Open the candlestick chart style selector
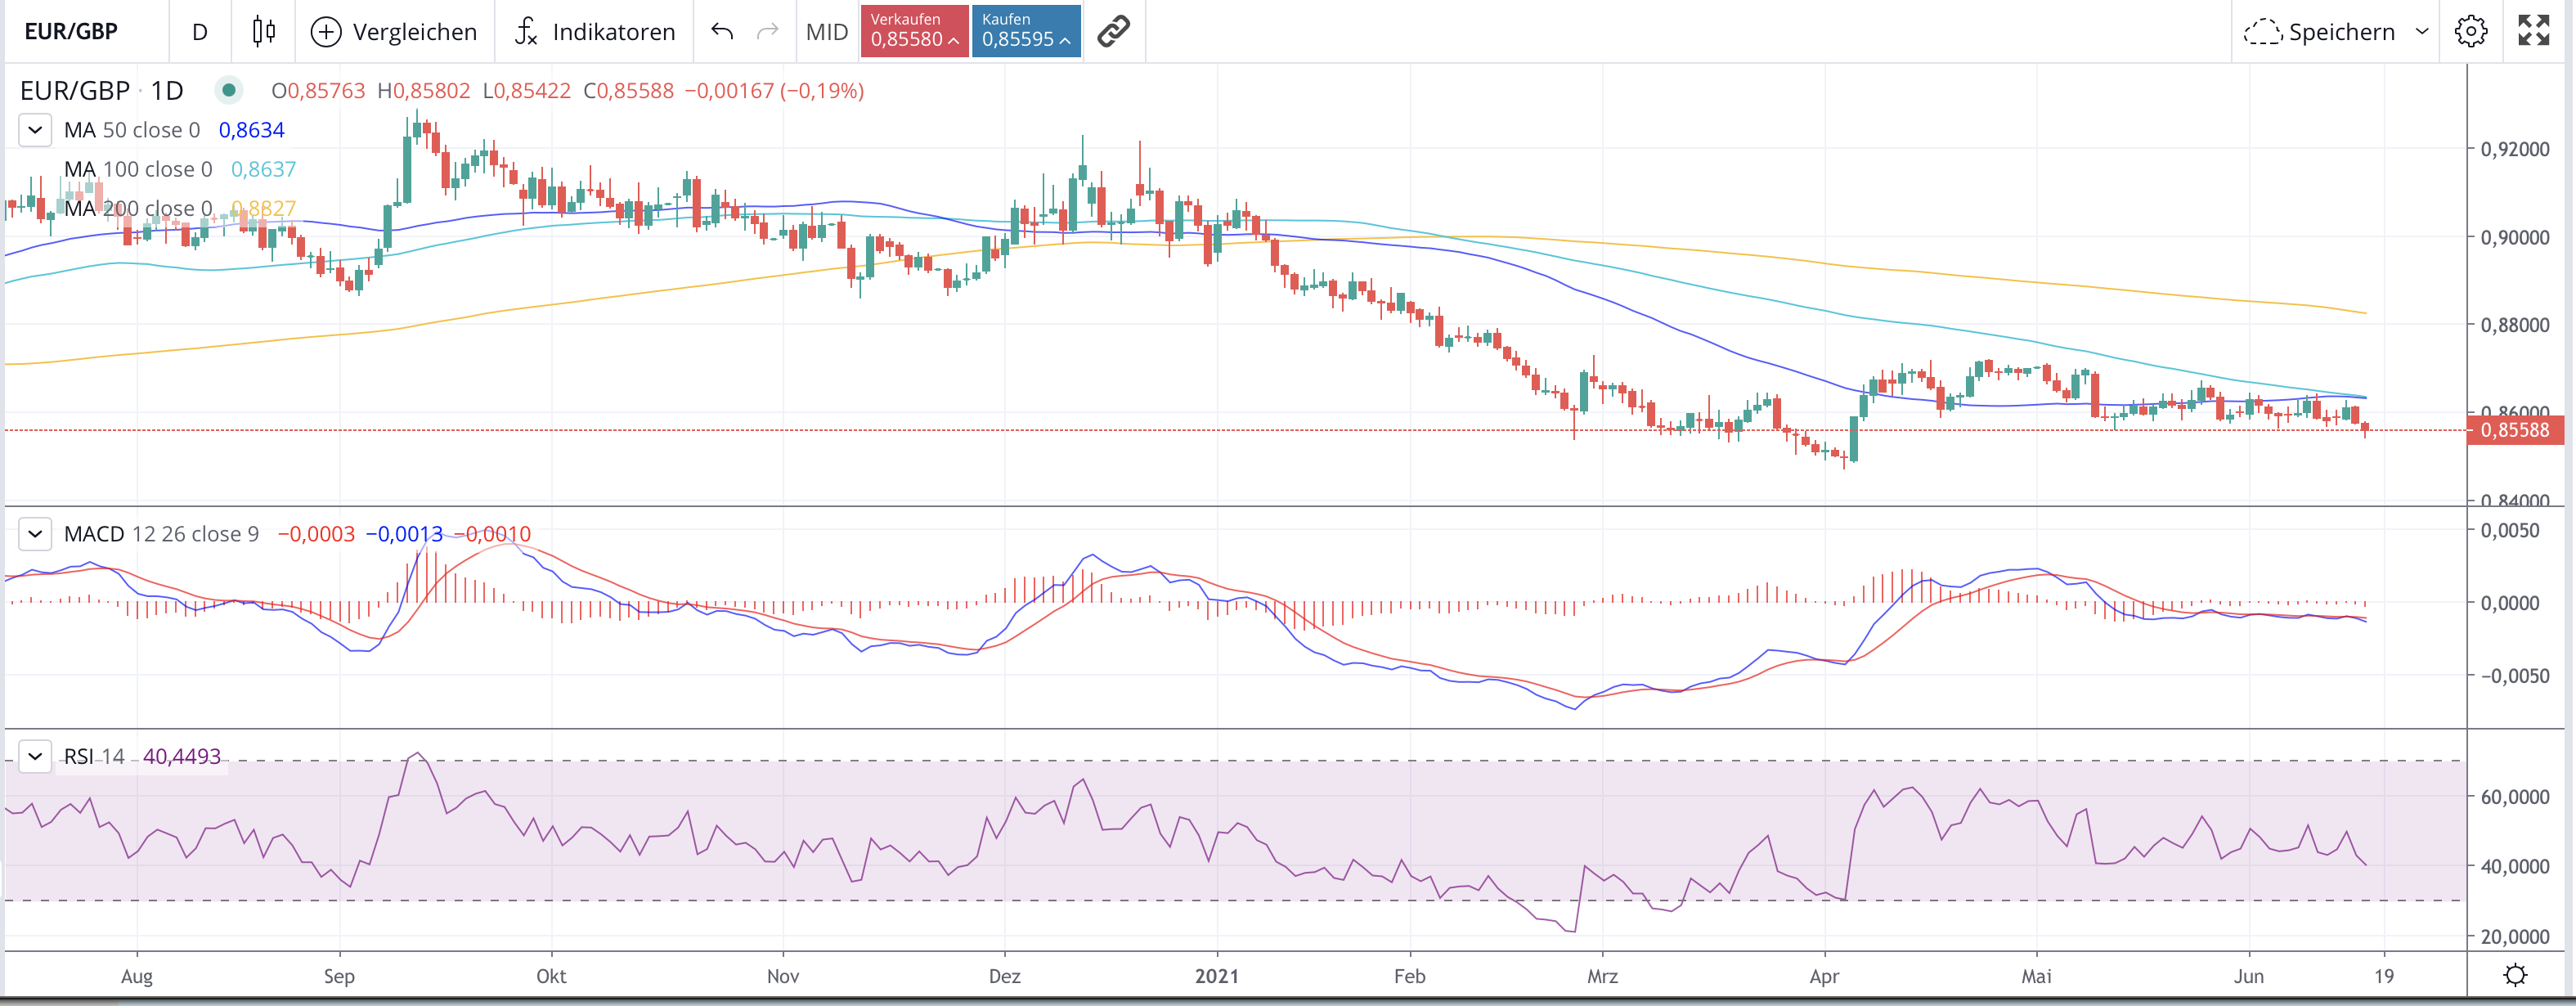This screenshot has height=1006, width=2576. click(264, 31)
